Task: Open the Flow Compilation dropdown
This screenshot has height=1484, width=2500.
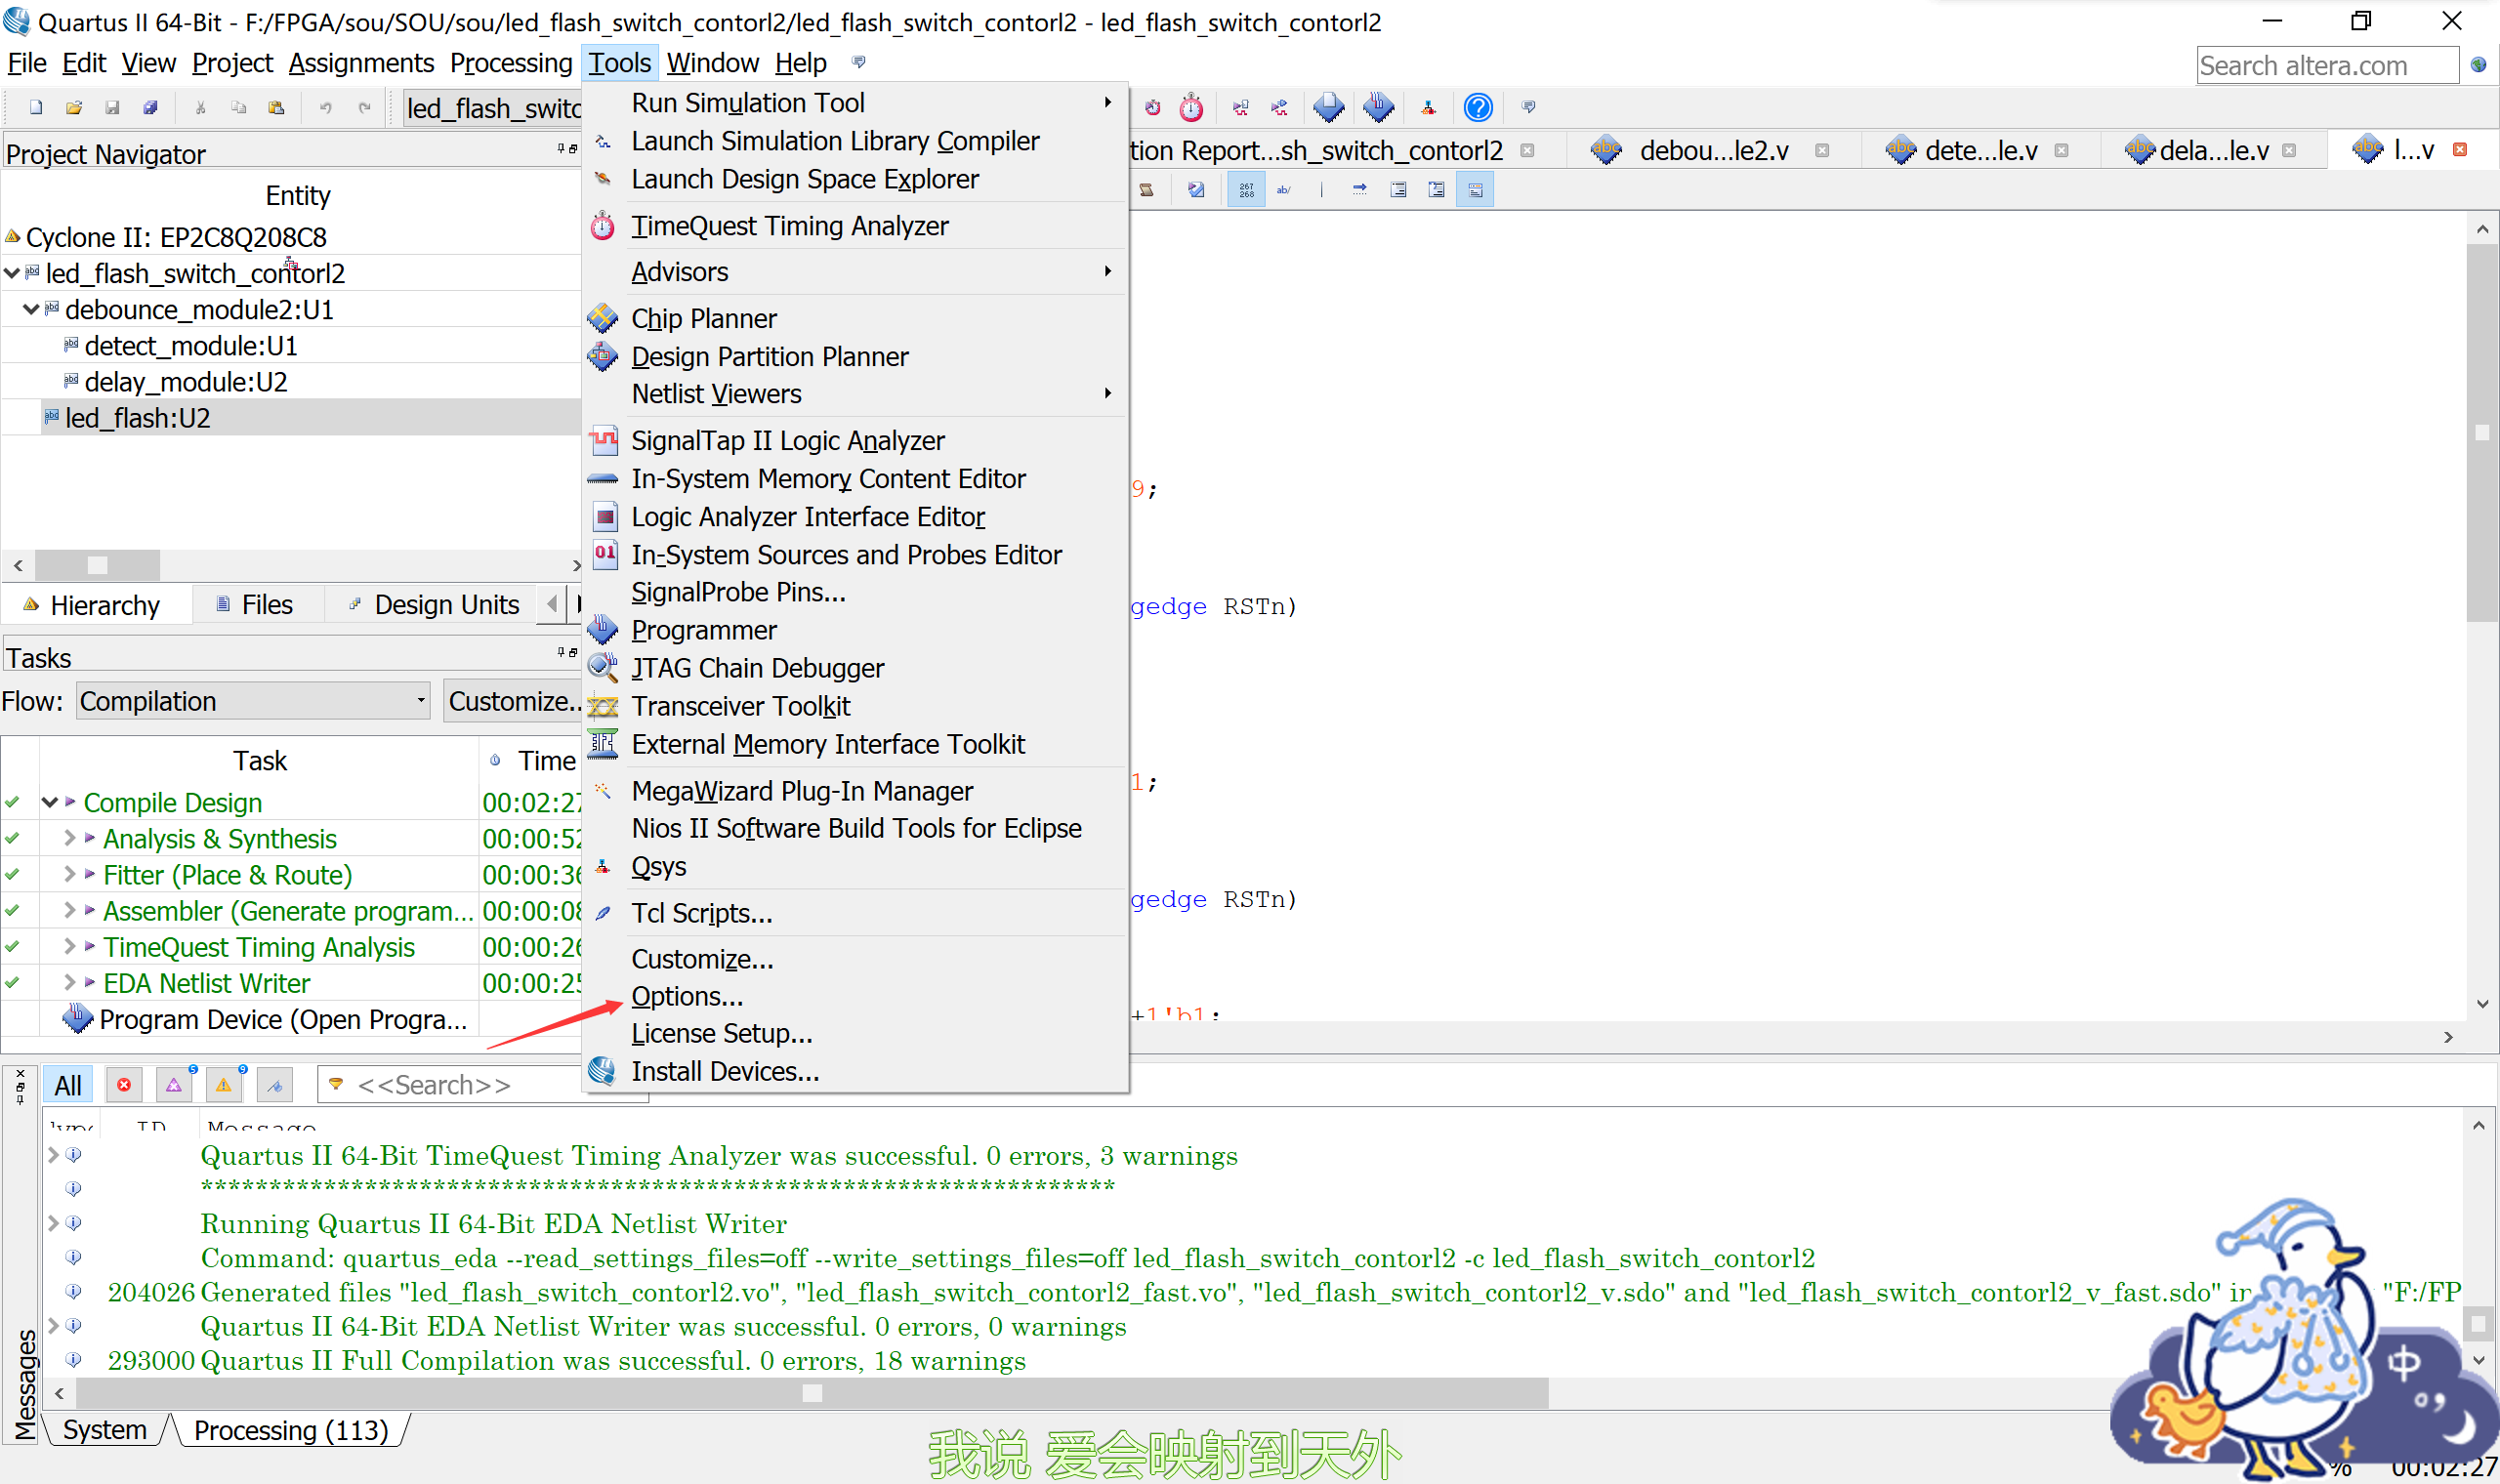Action: pyautogui.click(x=253, y=701)
